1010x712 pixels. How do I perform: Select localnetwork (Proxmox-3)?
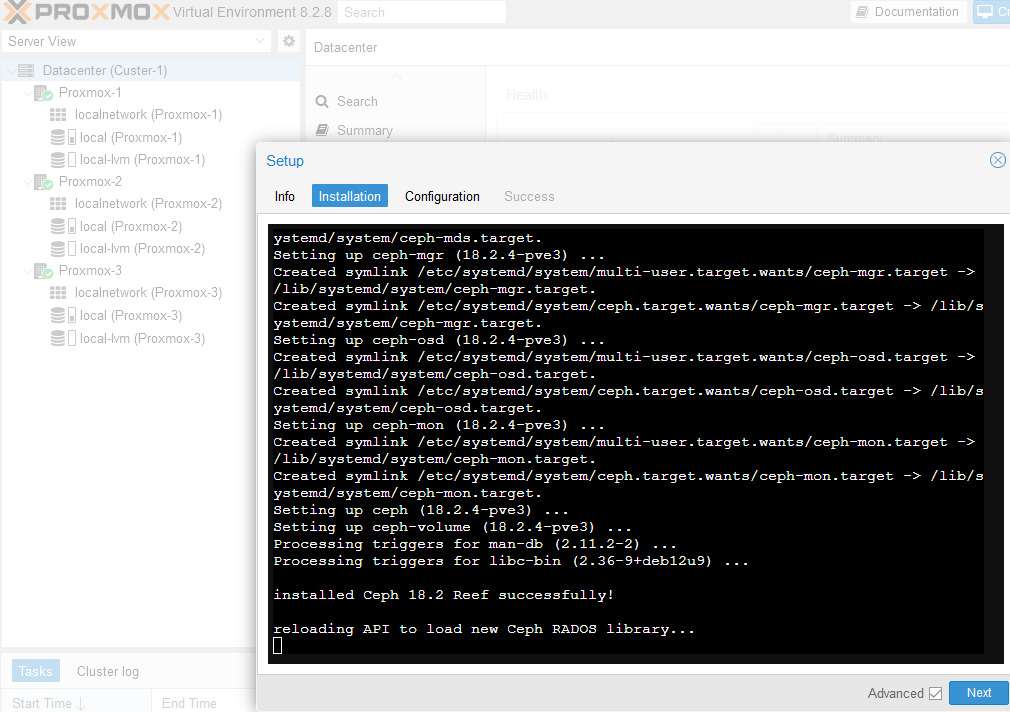click(148, 293)
